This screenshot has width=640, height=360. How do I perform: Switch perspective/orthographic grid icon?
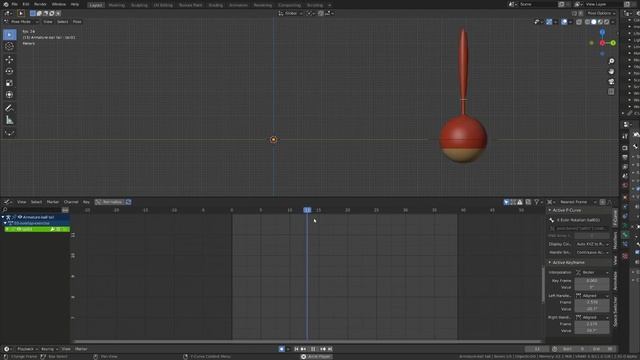click(611, 92)
